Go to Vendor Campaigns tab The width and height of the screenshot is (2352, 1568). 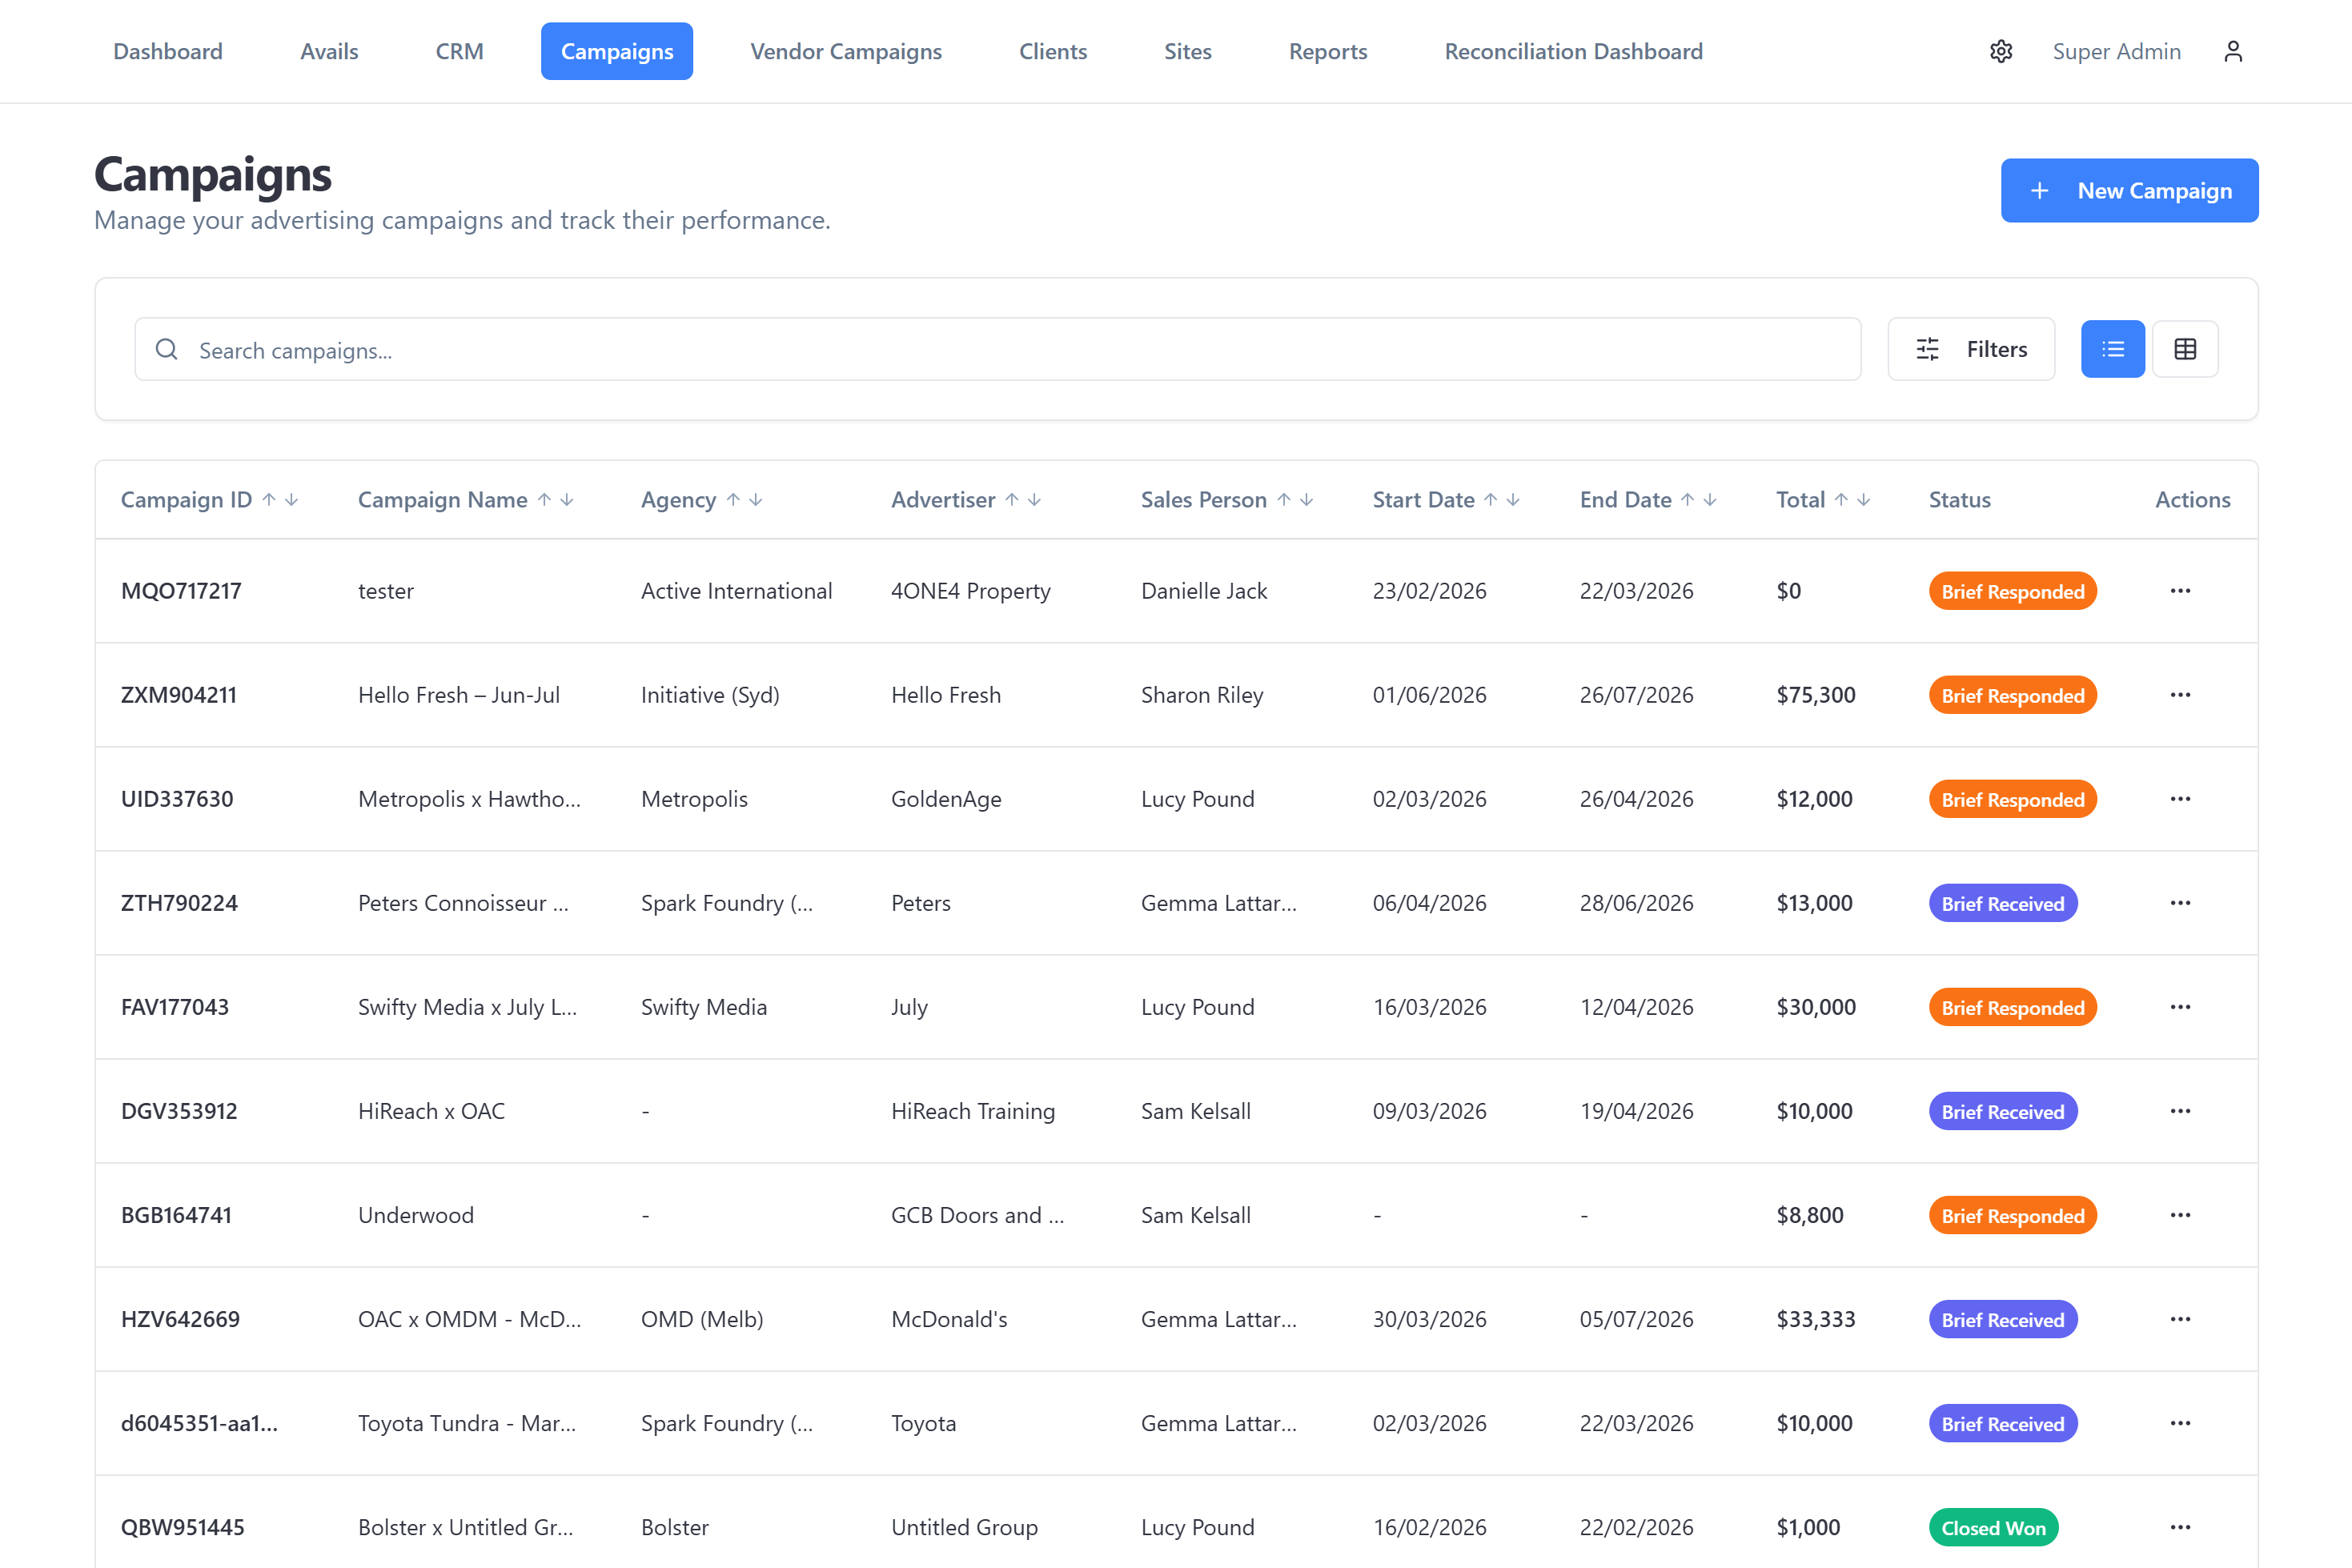click(x=846, y=51)
